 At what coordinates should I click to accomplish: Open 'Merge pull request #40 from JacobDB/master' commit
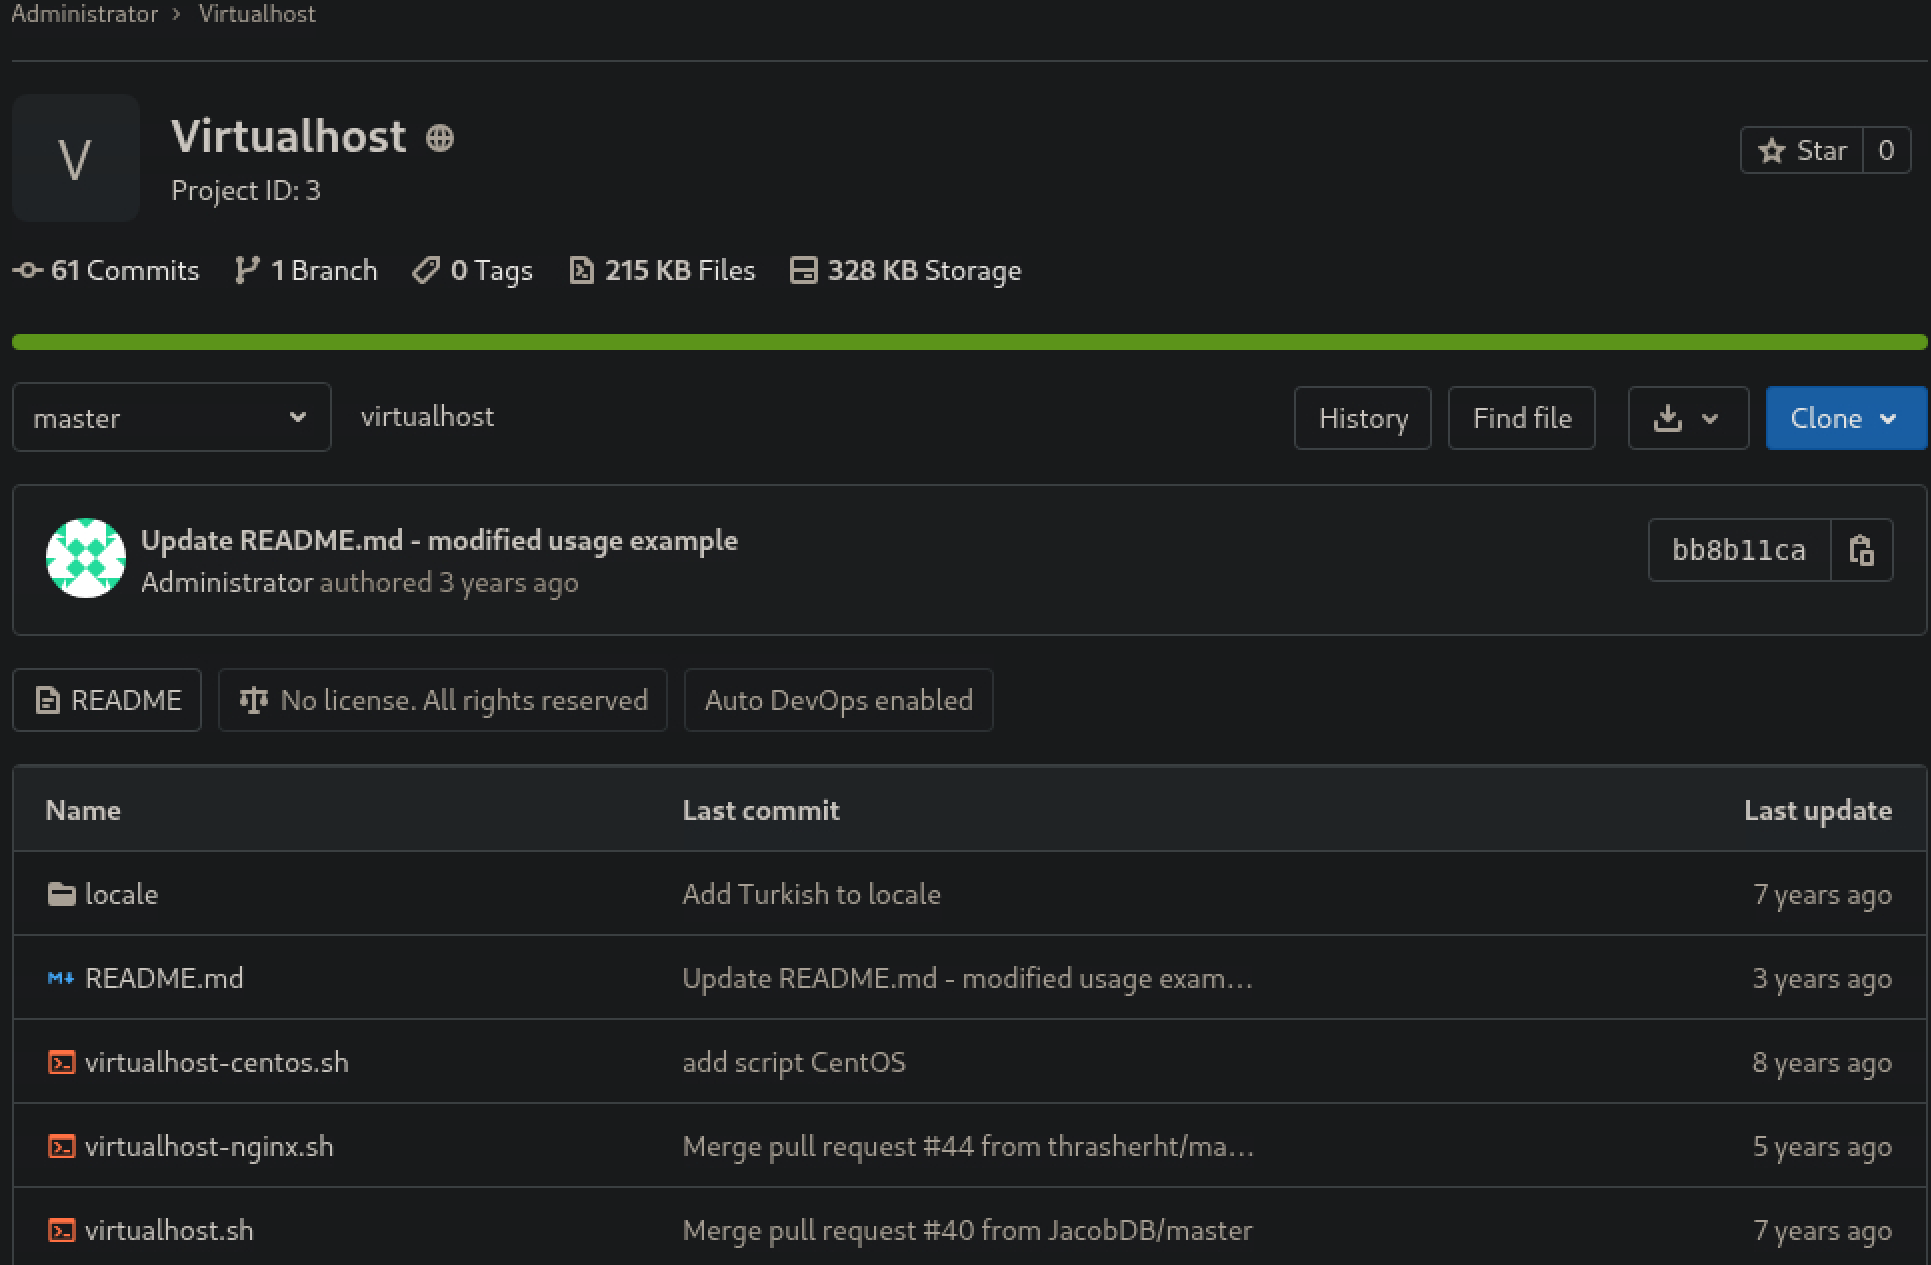coord(967,1230)
